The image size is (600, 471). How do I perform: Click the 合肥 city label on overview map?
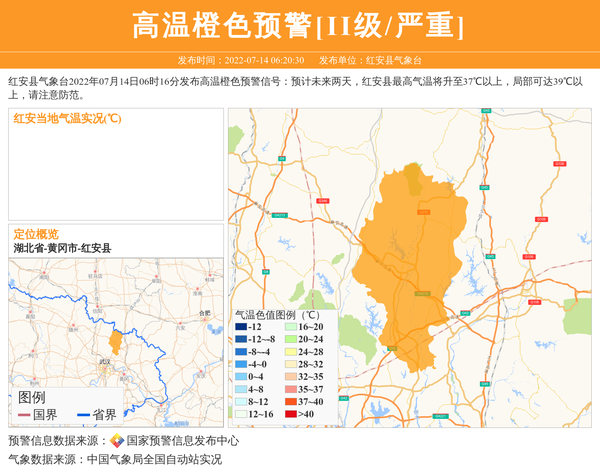point(205,313)
